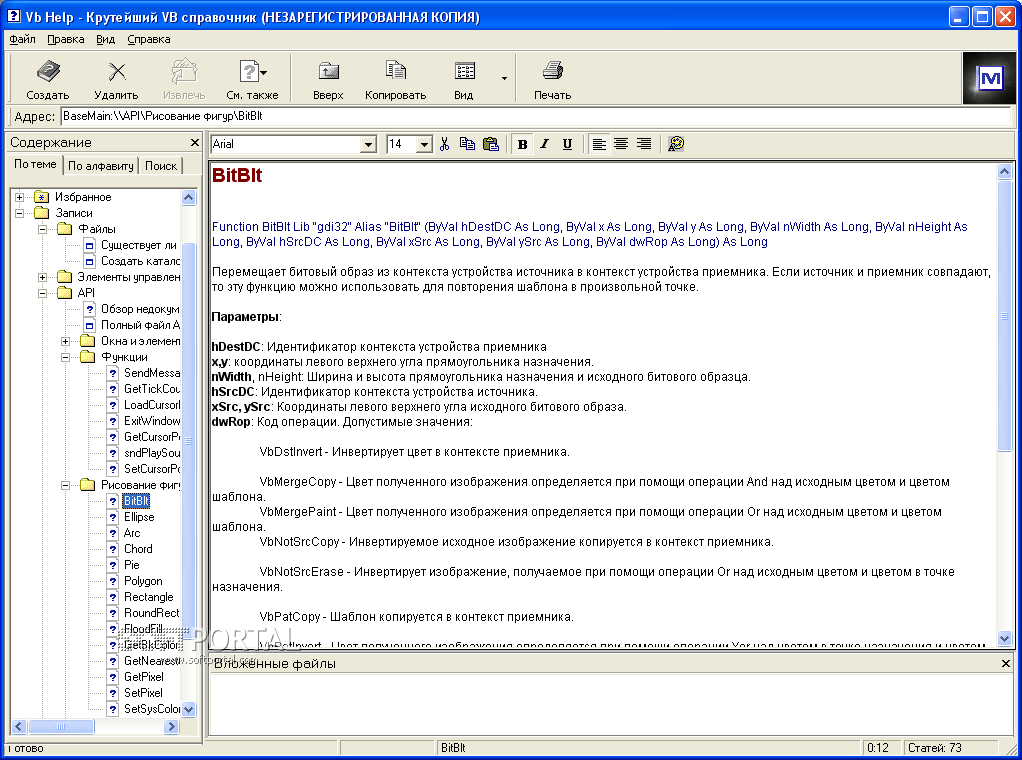The height and width of the screenshot is (760, 1022).
Task: Toggle italic formatting
Action: coord(545,144)
